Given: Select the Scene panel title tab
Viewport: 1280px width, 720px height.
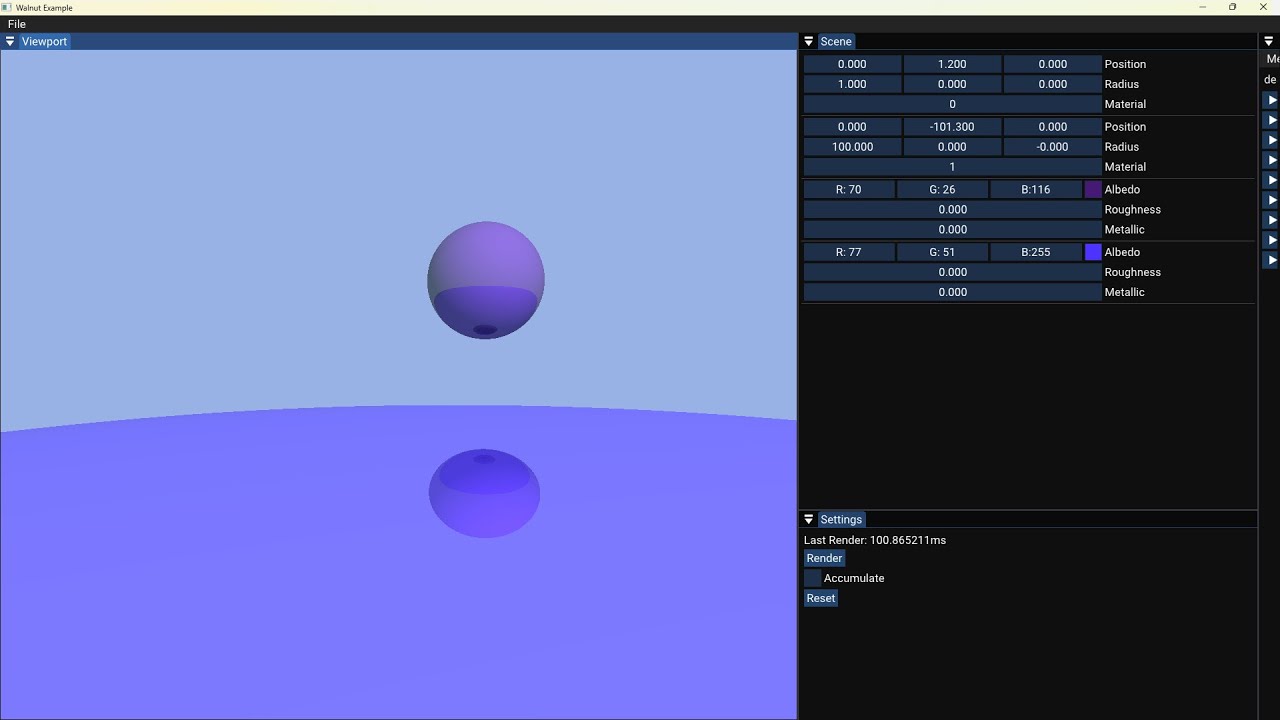Looking at the screenshot, I should coord(836,42).
